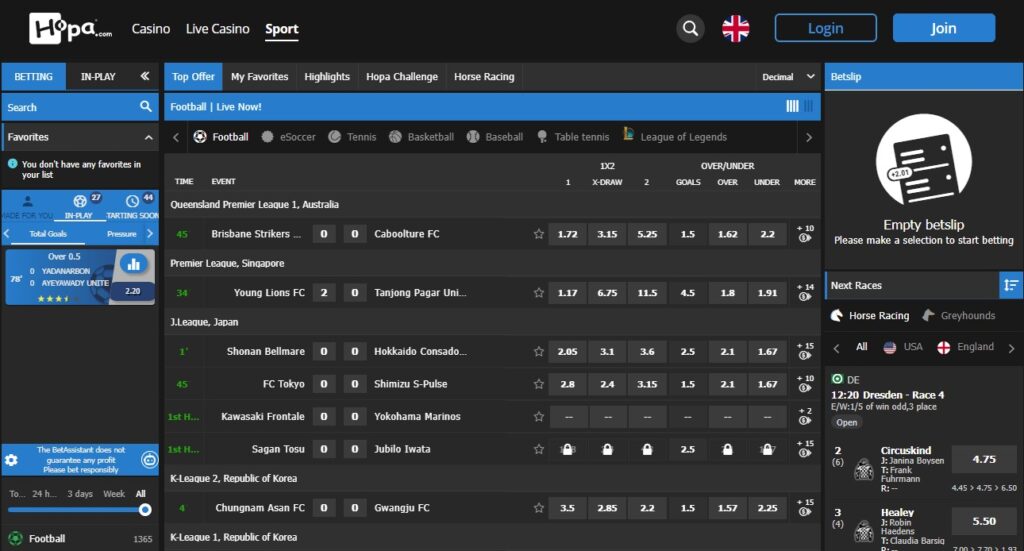The image size is (1024, 551).
Task: Open Highlights tab
Action: tap(327, 76)
